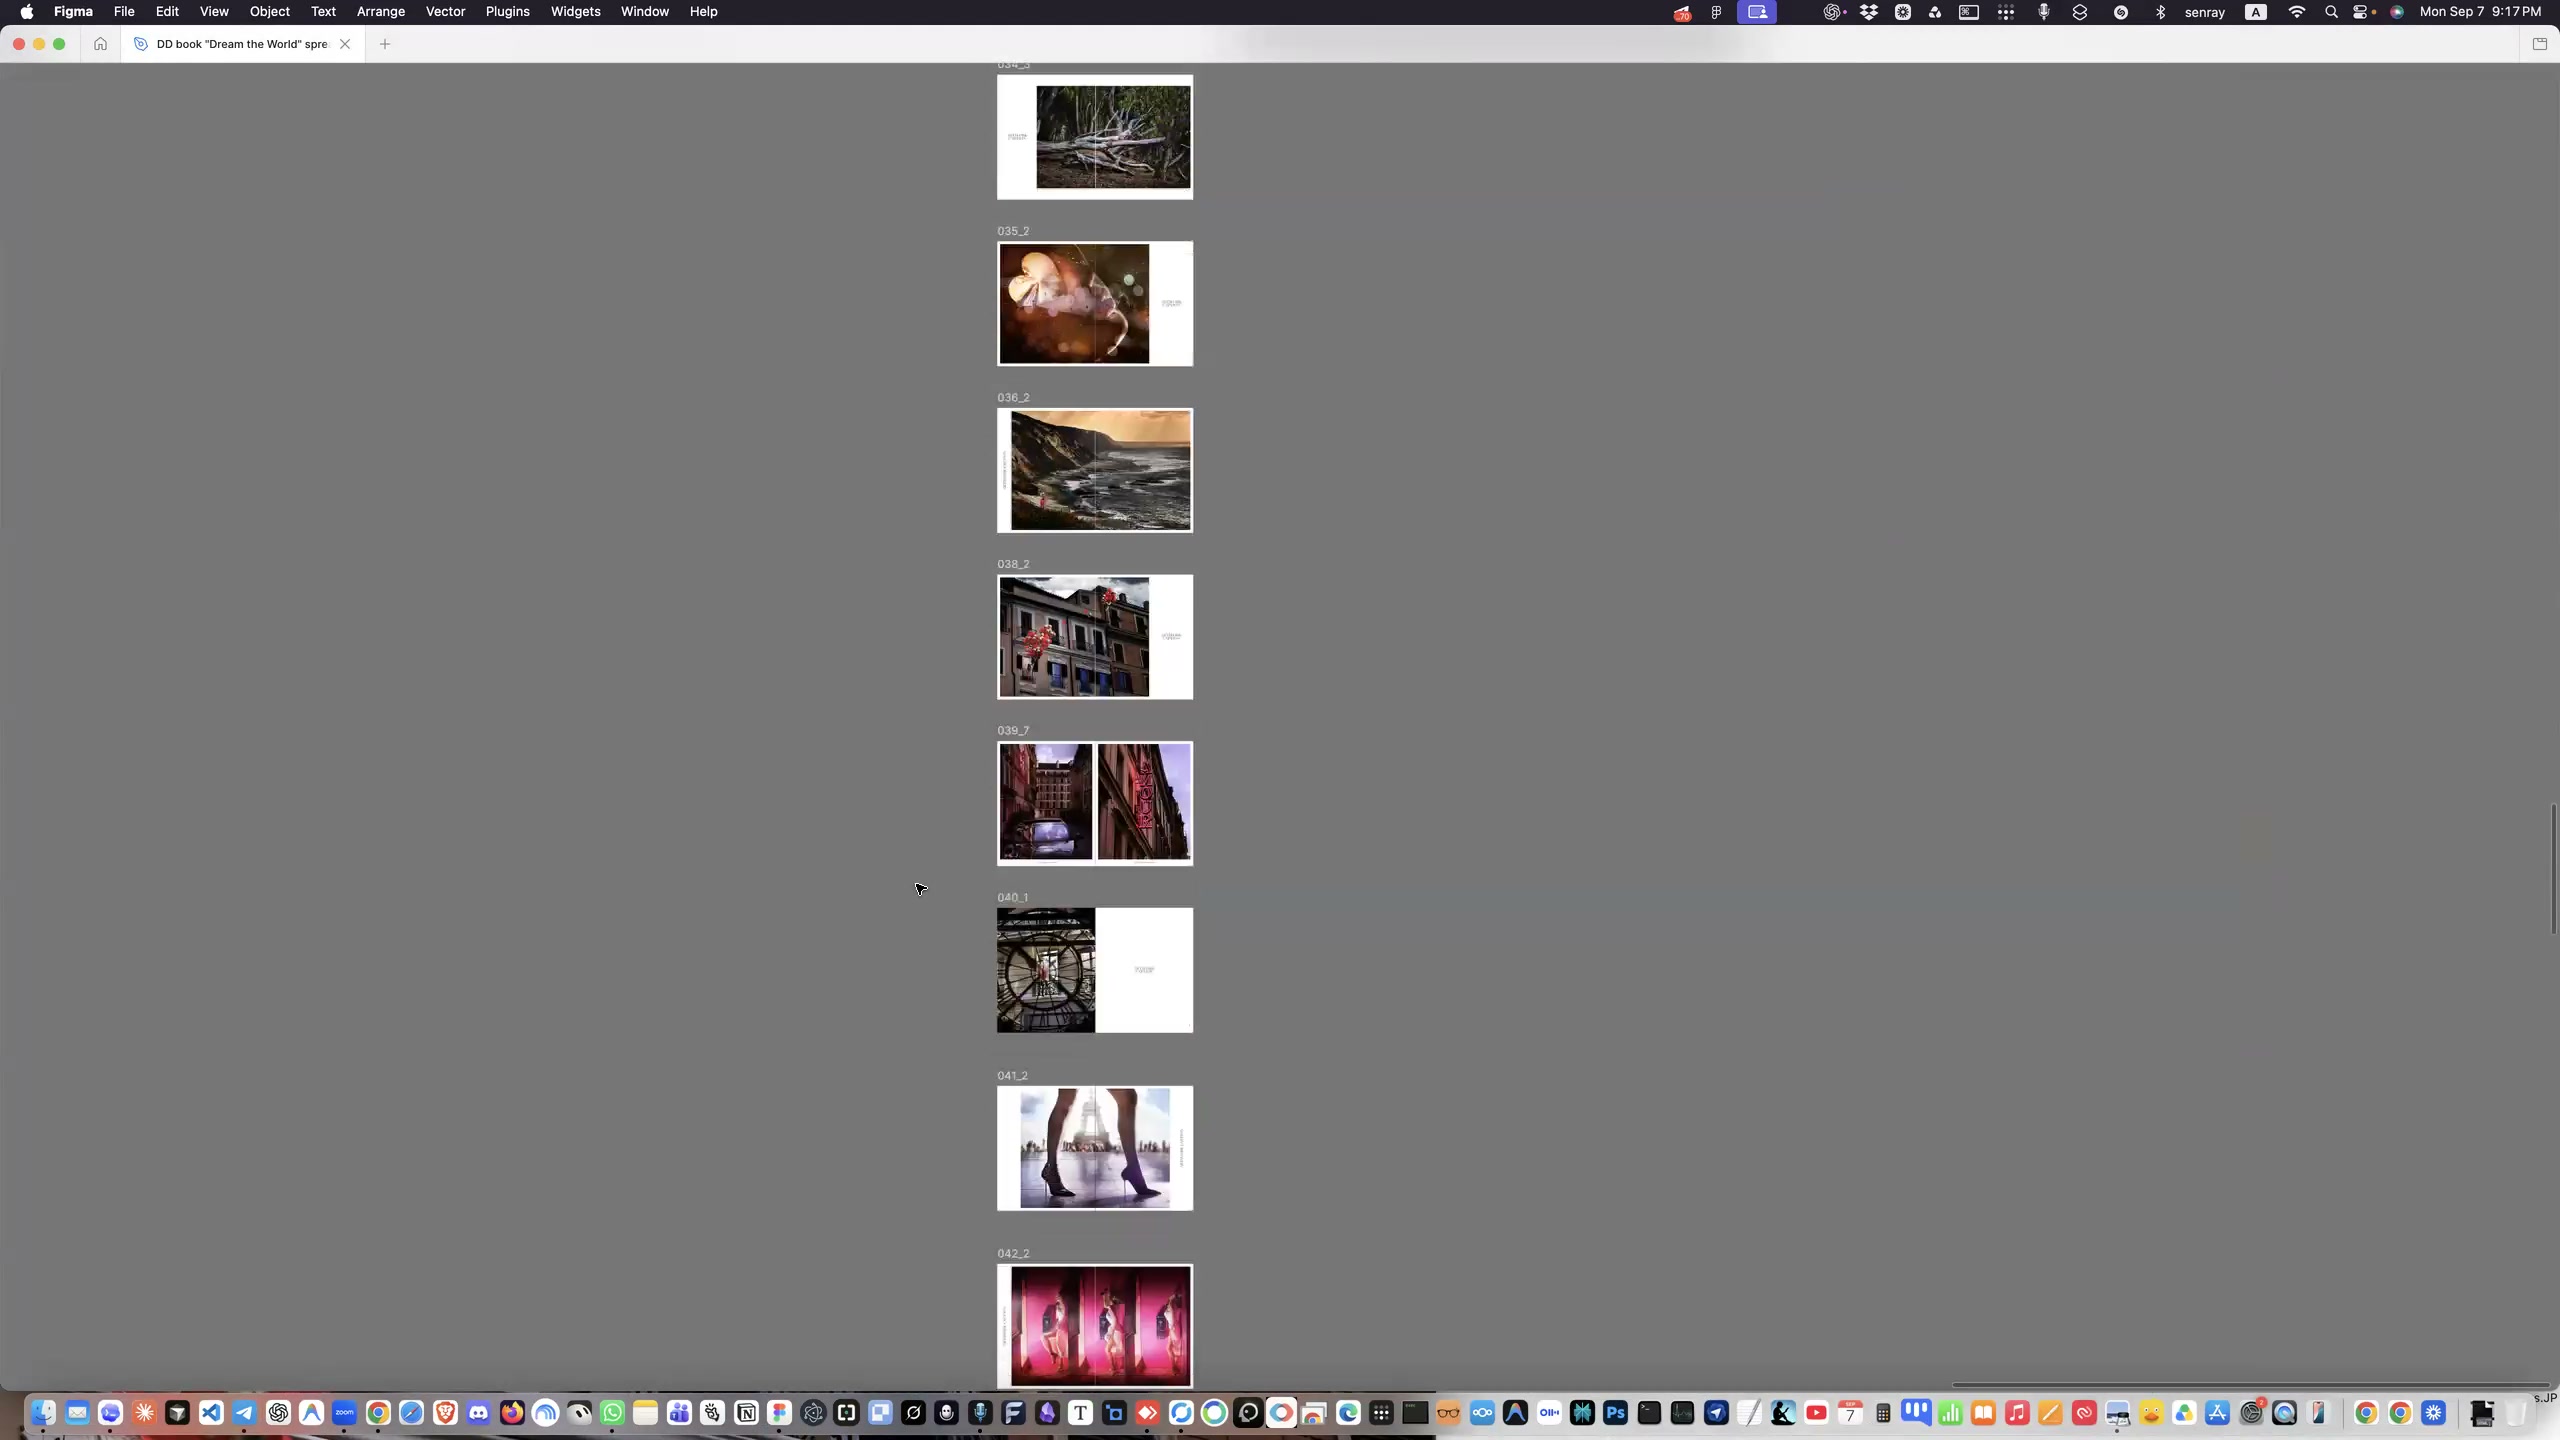Click the vertical canvas scrollbar thumb
Screen dimensions: 2560x1440
point(2553,868)
